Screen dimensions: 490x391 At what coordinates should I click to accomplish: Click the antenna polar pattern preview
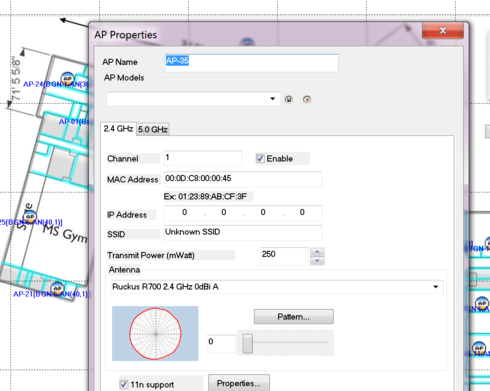(155, 333)
